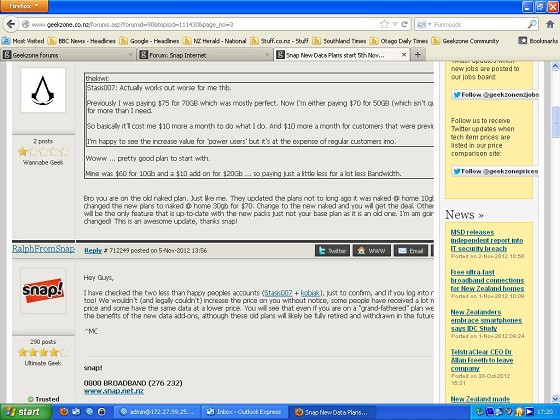Follow @geekzonenzjobs on Twitter
The image size is (560, 420).
(x=496, y=95)
